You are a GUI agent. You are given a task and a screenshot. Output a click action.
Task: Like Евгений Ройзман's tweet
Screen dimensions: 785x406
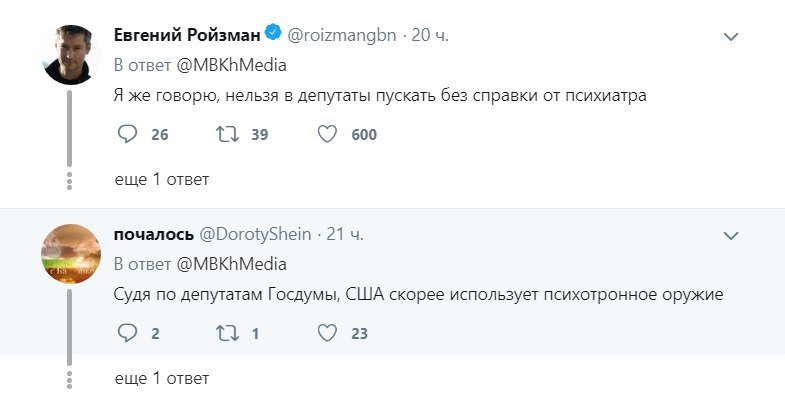point(327,134)
